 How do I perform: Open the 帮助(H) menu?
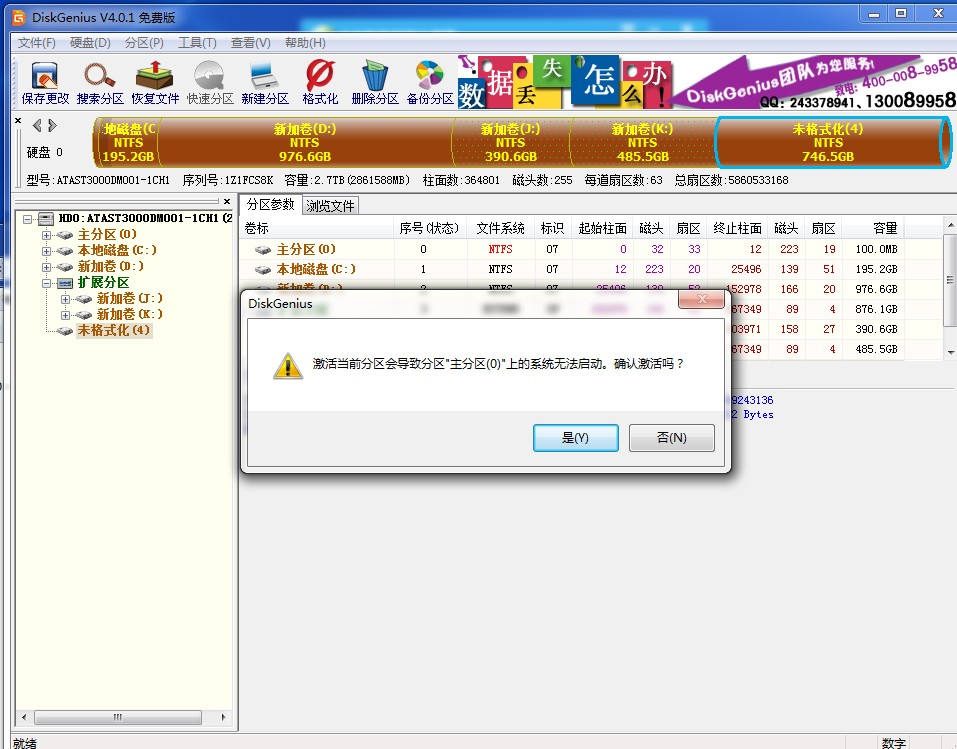pos(305,43)
